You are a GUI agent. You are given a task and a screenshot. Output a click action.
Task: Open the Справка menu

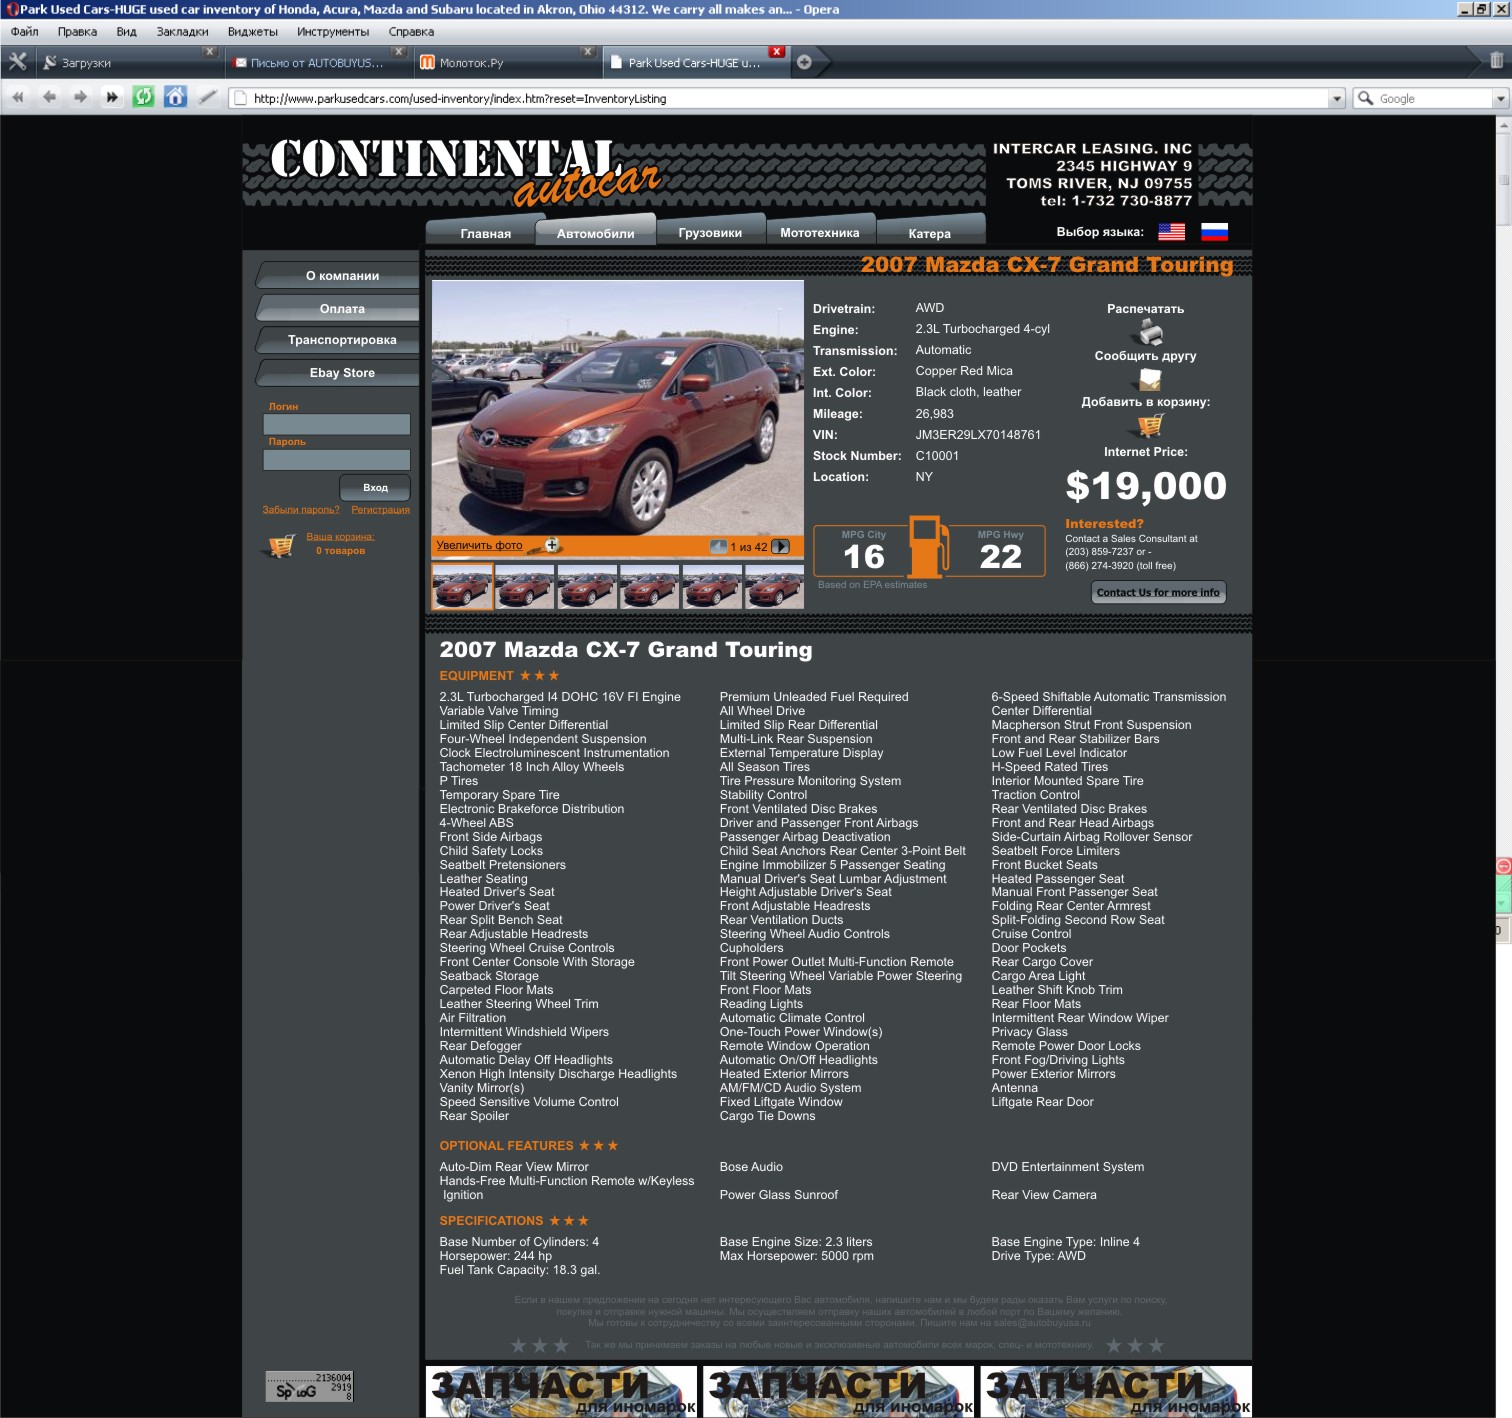point(411,32)
